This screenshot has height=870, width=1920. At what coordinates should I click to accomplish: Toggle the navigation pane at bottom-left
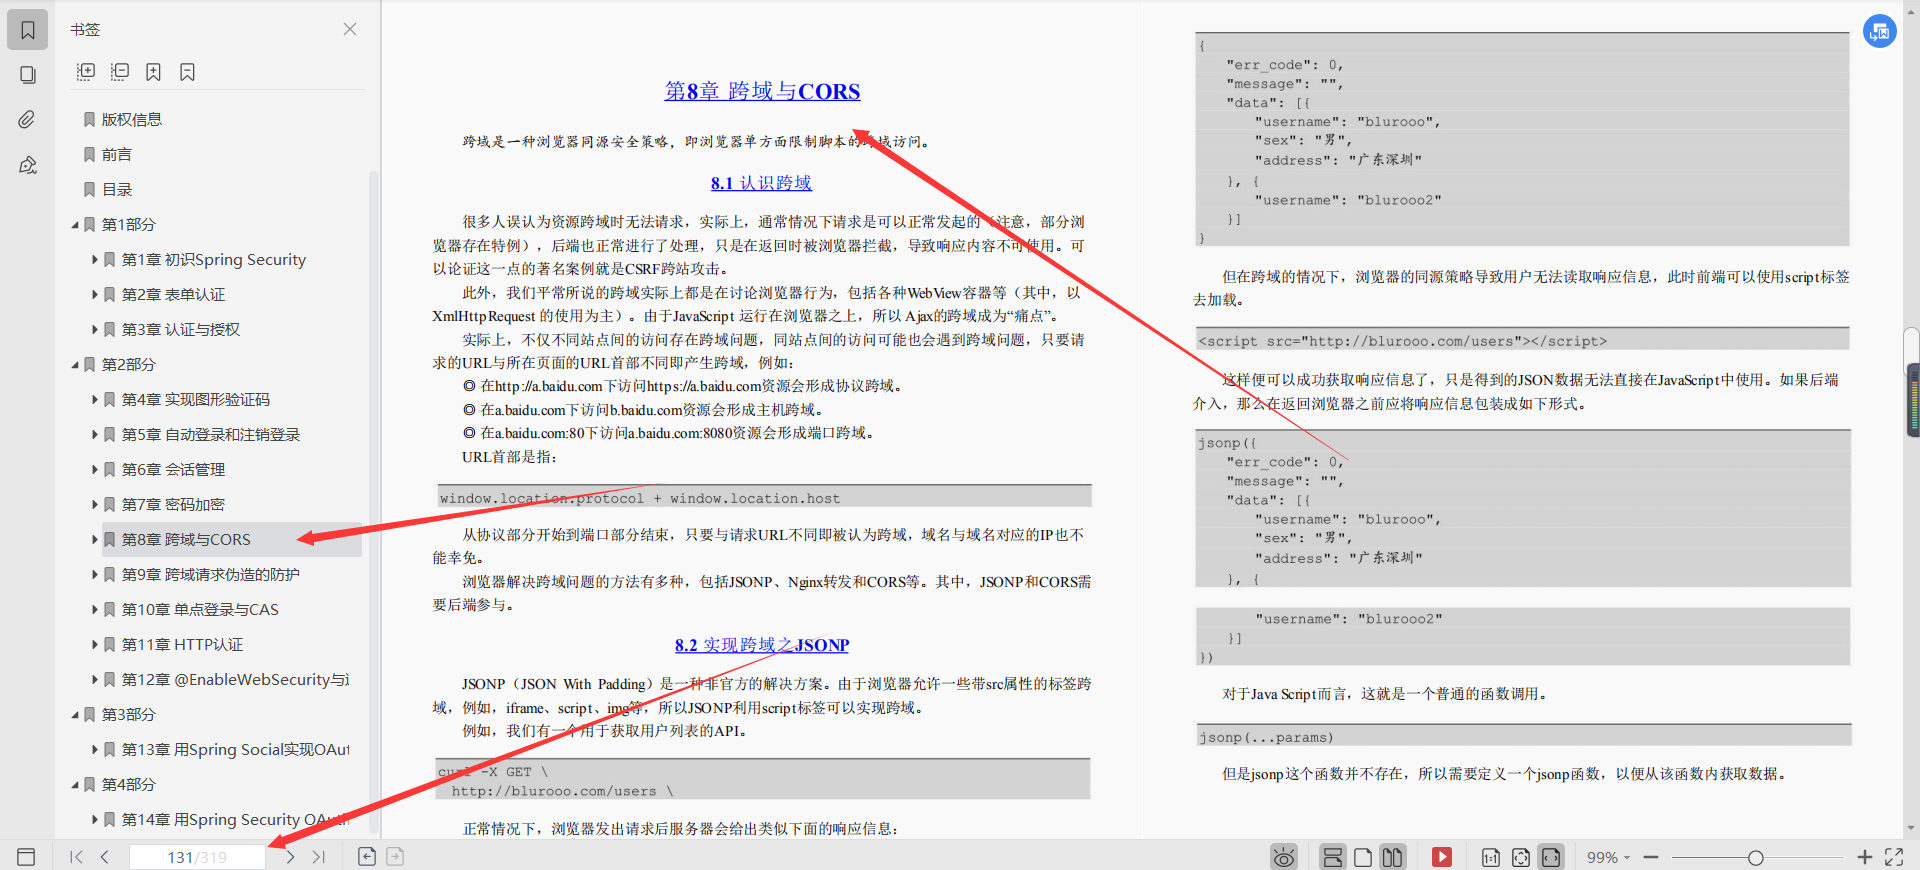coord(26,857)
